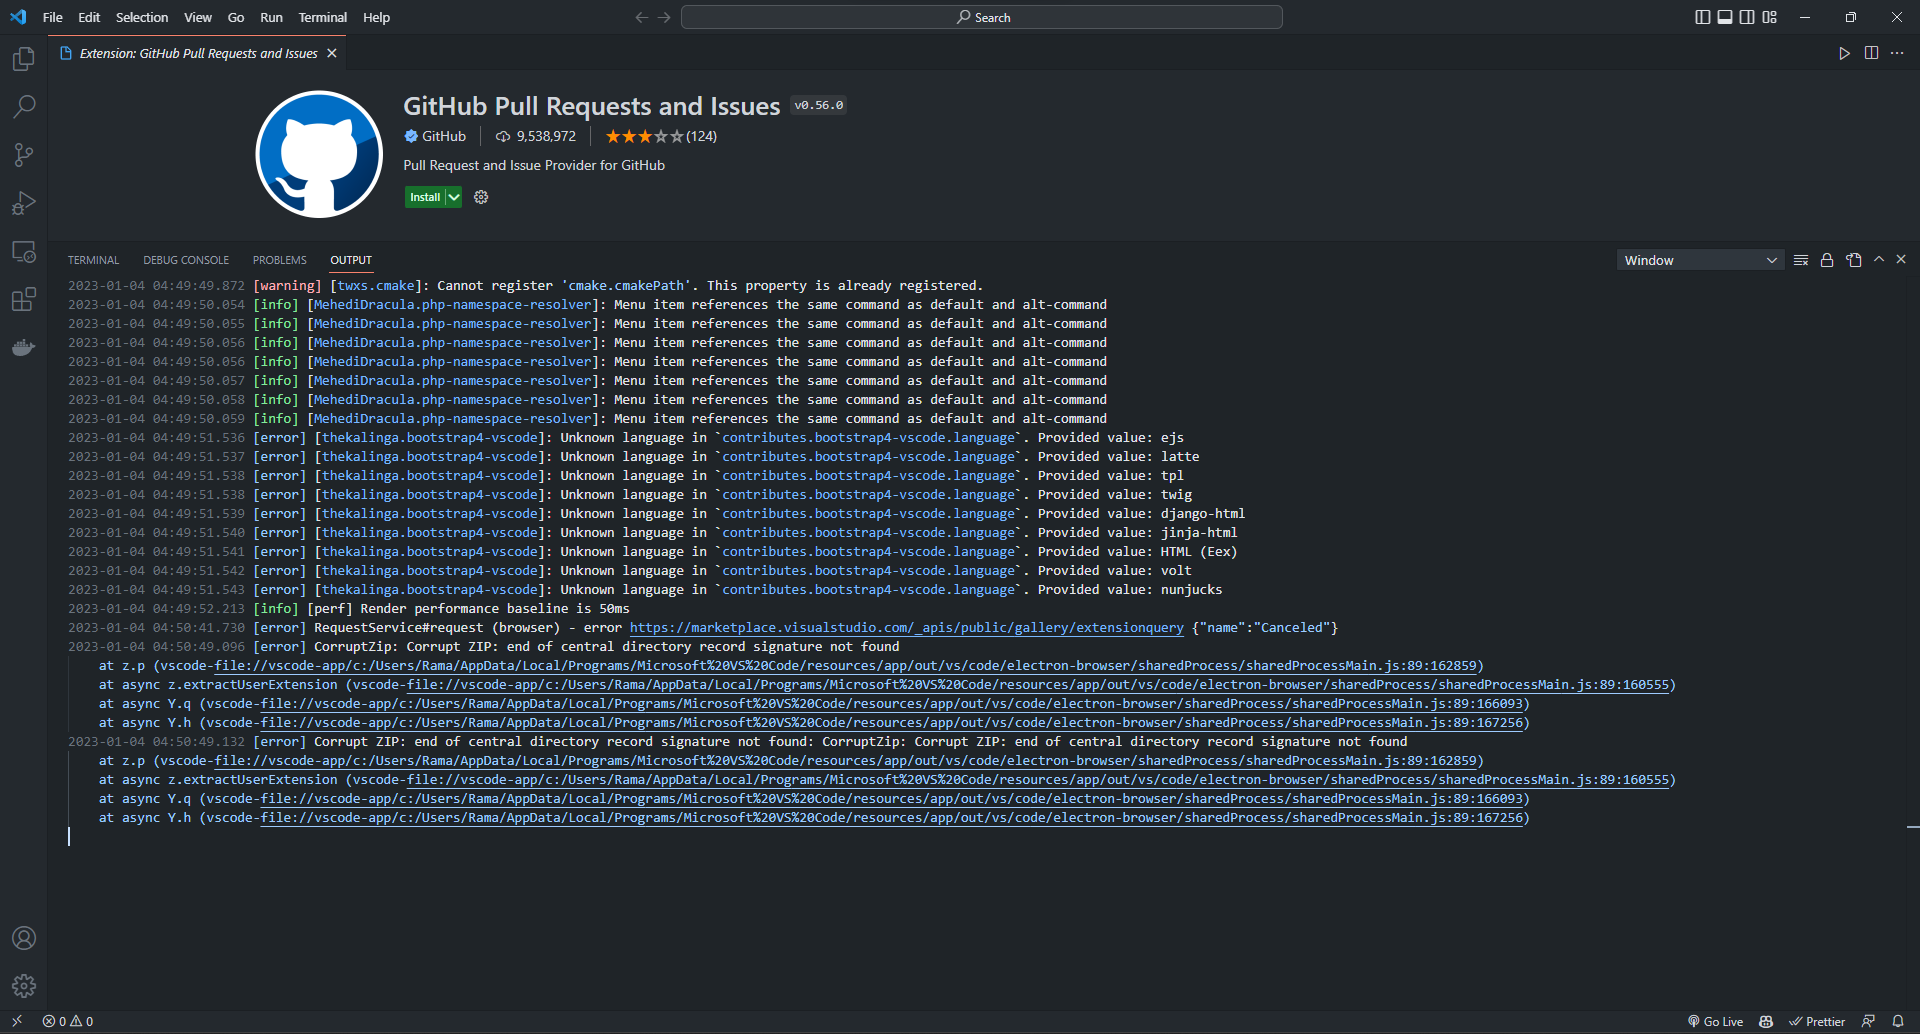The width and height of the screenshot is (1920, 1034).
Task: Click the VS Code logo in title bar
Action: pos(18,17)
